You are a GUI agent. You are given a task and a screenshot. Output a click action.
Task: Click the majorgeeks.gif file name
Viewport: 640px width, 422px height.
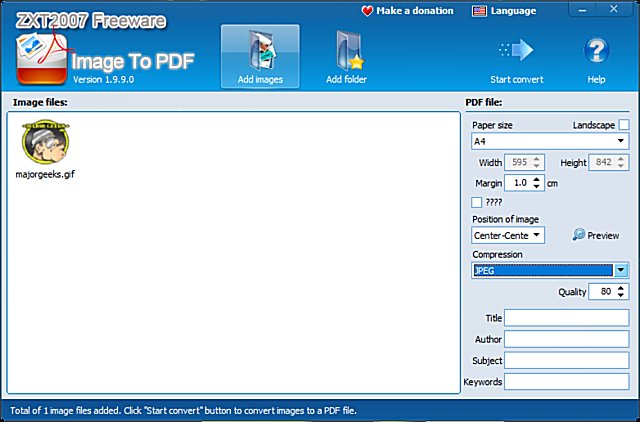click(45, 174)
